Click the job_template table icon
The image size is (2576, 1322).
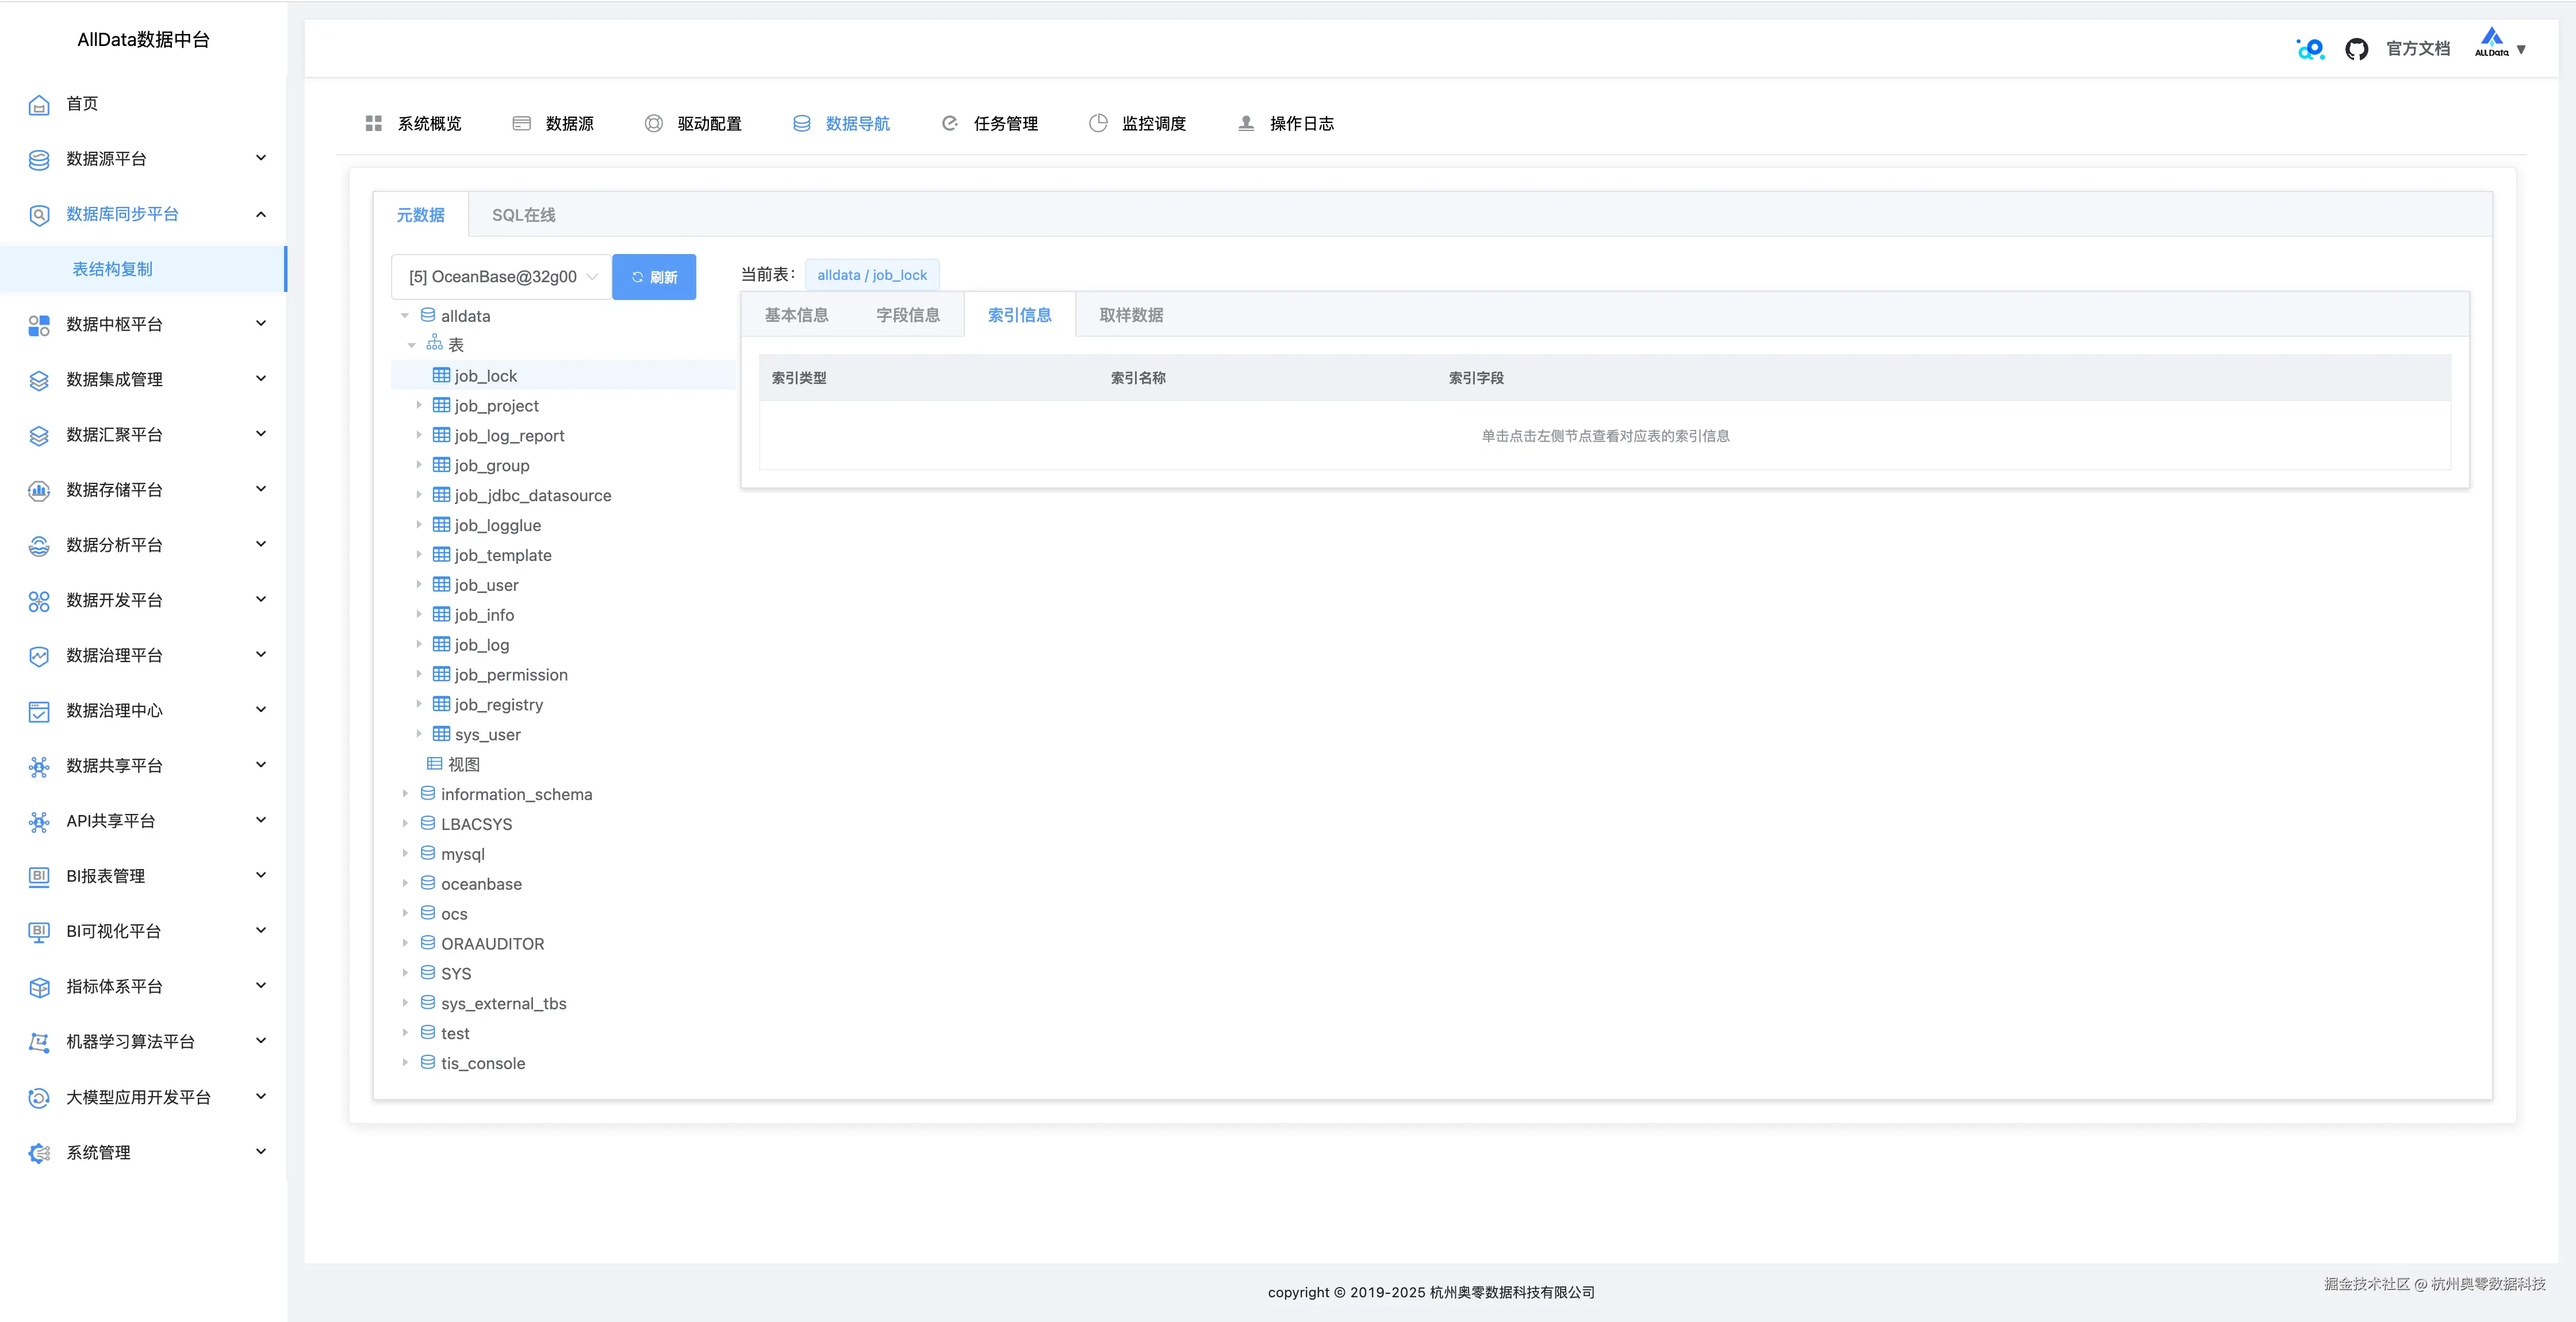coord(441,555)
